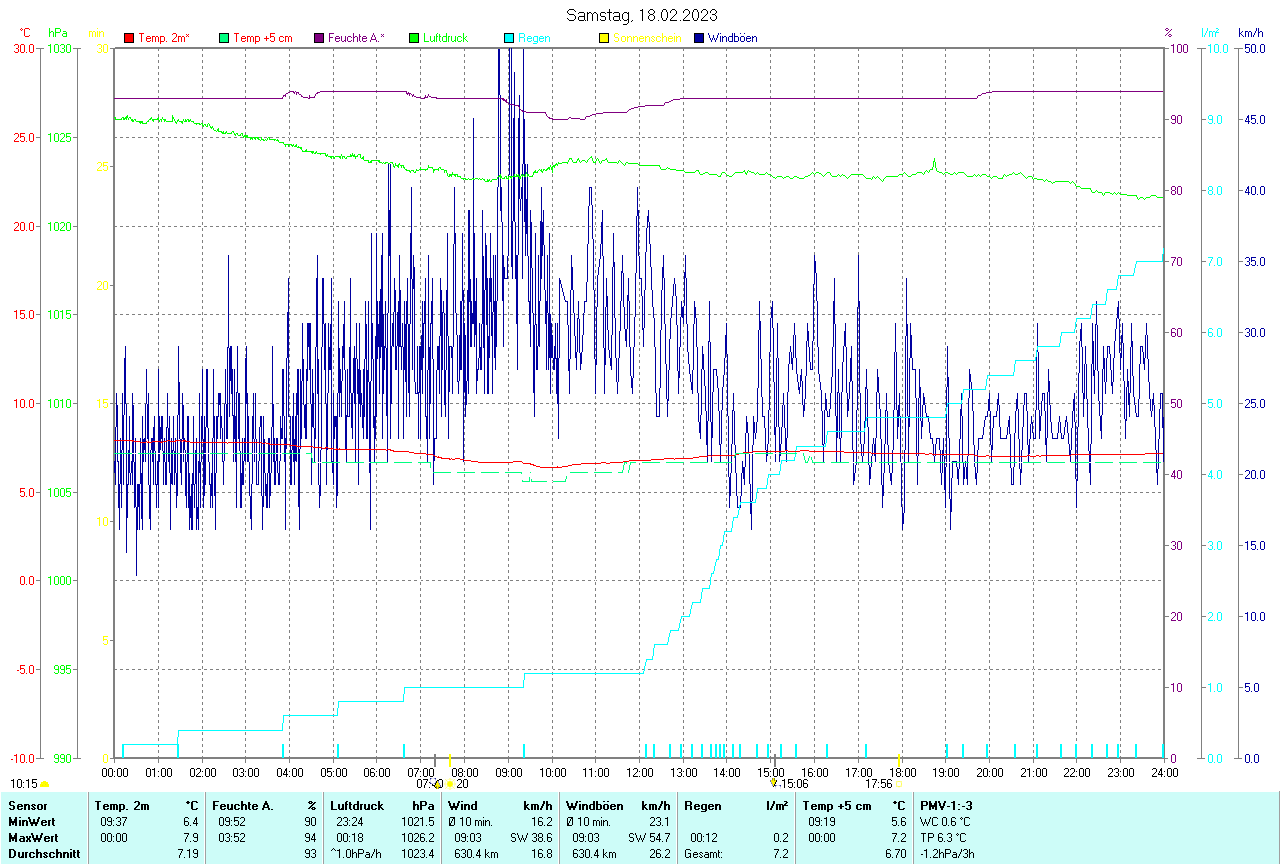Click the '-10.0' temperature axis value
Image resolution: width=1280 pixels, height=864 pixels.
(20, 758)
